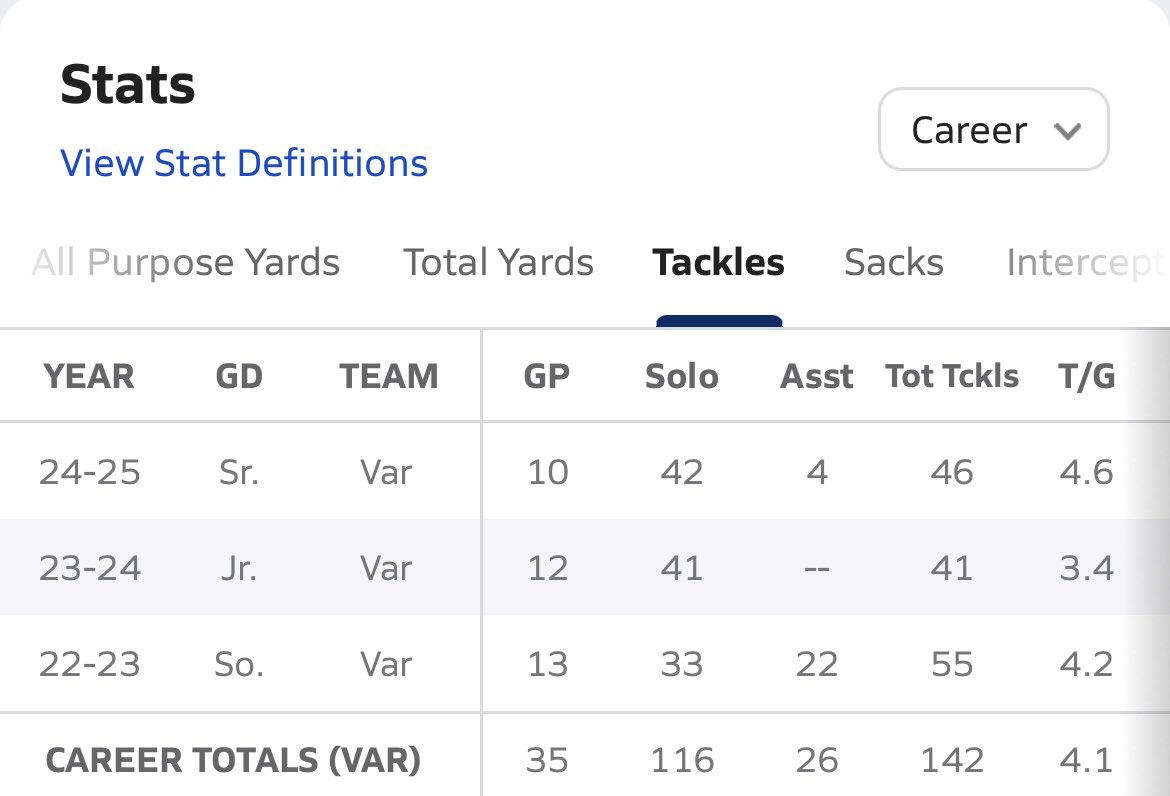The height and width of the screenshot is (796, 1170).
Task: Sort by Asst column header
Action: click(817, 376)
